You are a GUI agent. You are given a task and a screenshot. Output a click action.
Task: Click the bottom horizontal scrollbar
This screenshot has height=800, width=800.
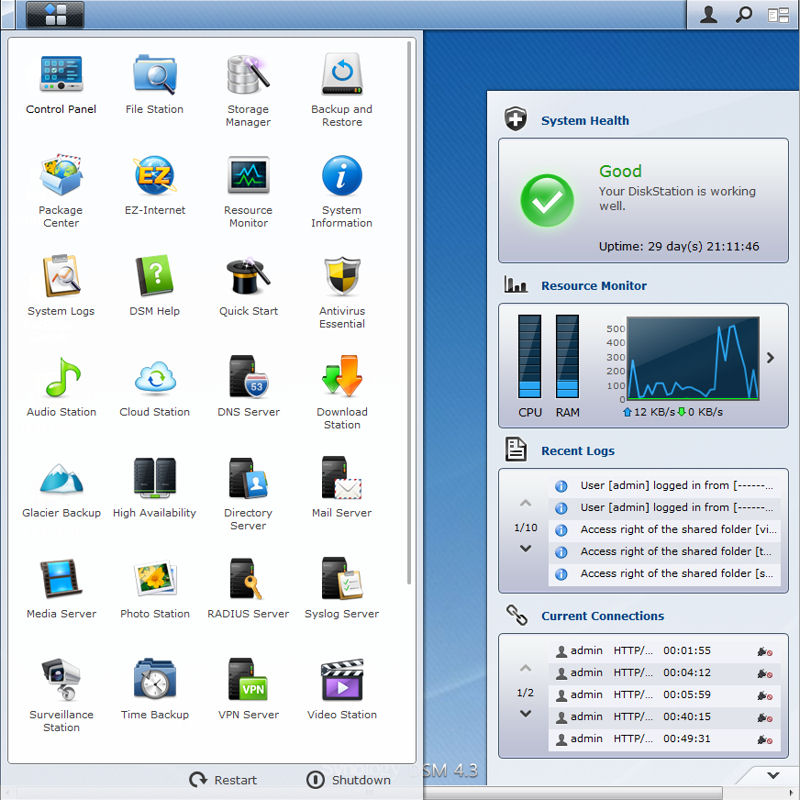point(572,793)
